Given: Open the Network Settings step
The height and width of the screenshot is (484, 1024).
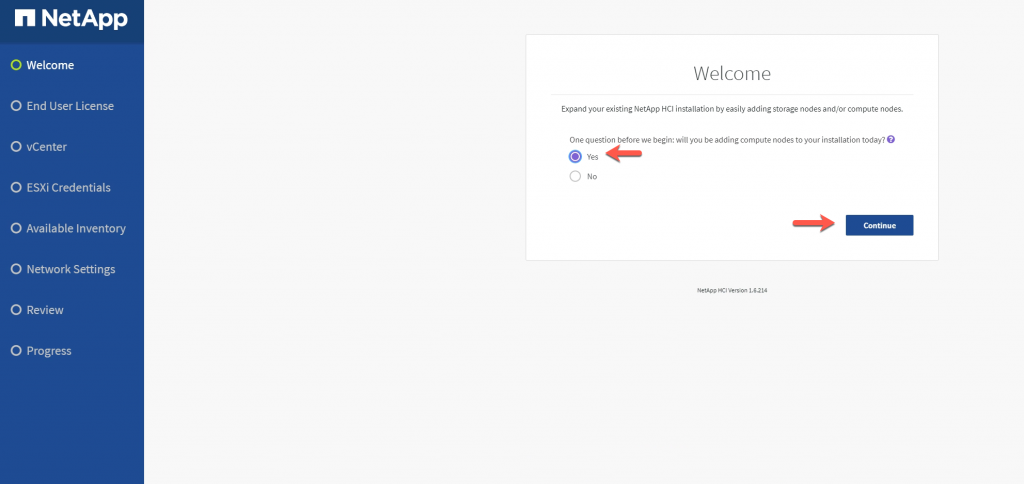Looking at the screenshot, I should point(63,269).
